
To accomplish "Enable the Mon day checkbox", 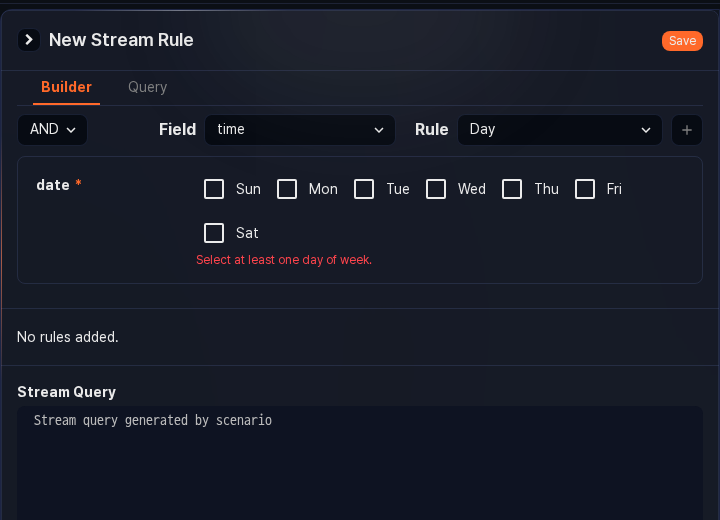I will [287, 189].
